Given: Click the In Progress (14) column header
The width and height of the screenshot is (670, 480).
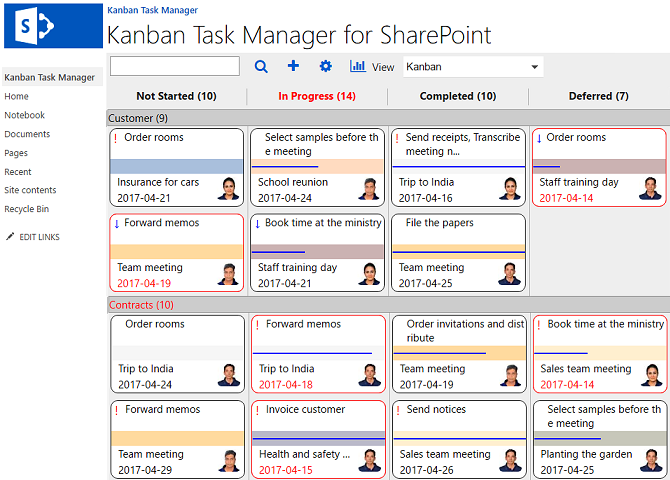Looking at the screenshot, I should [x=317, y=96].
